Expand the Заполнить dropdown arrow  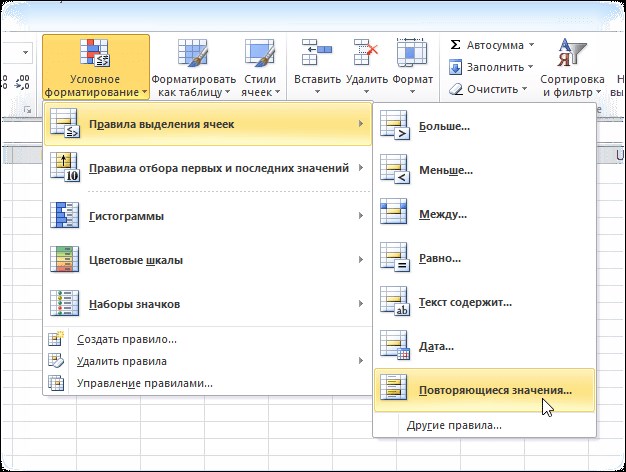coord(530,67)
